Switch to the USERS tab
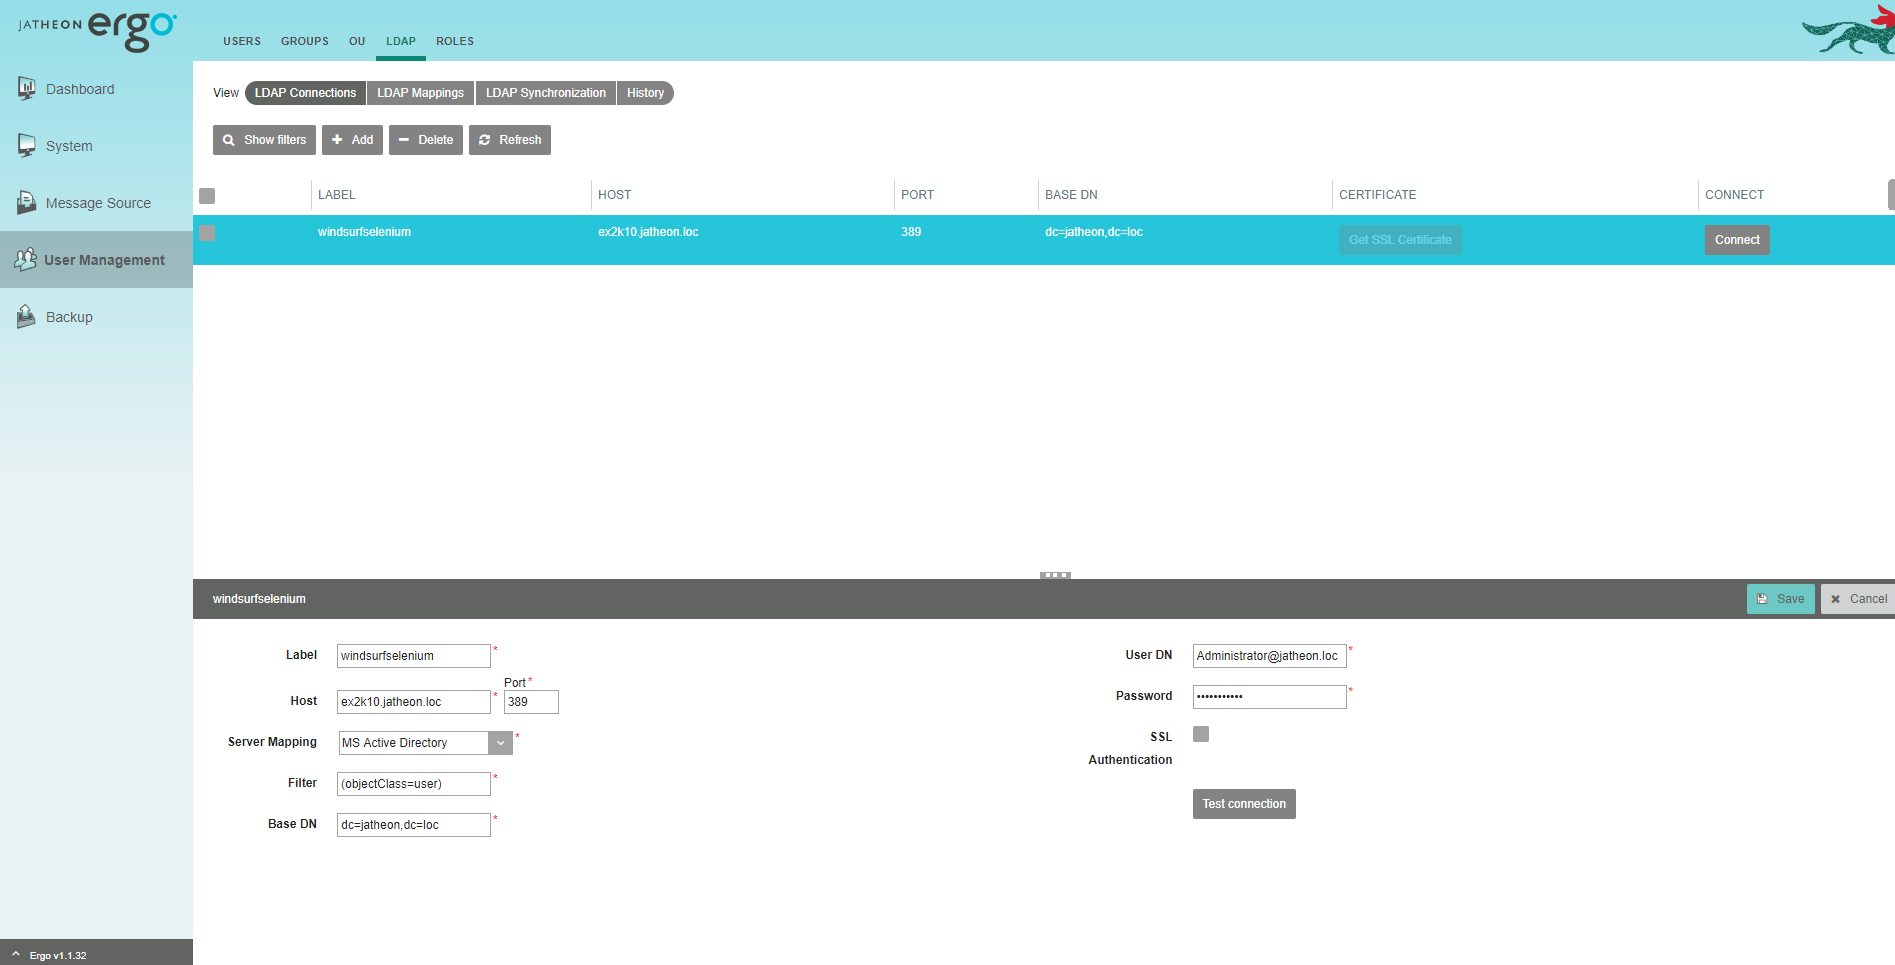This screenshot has width=1895, height=965. (242, 41)
